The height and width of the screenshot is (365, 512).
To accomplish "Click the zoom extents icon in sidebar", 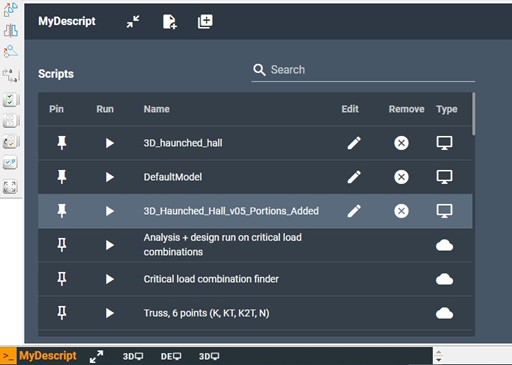I will tap(10, 187).
